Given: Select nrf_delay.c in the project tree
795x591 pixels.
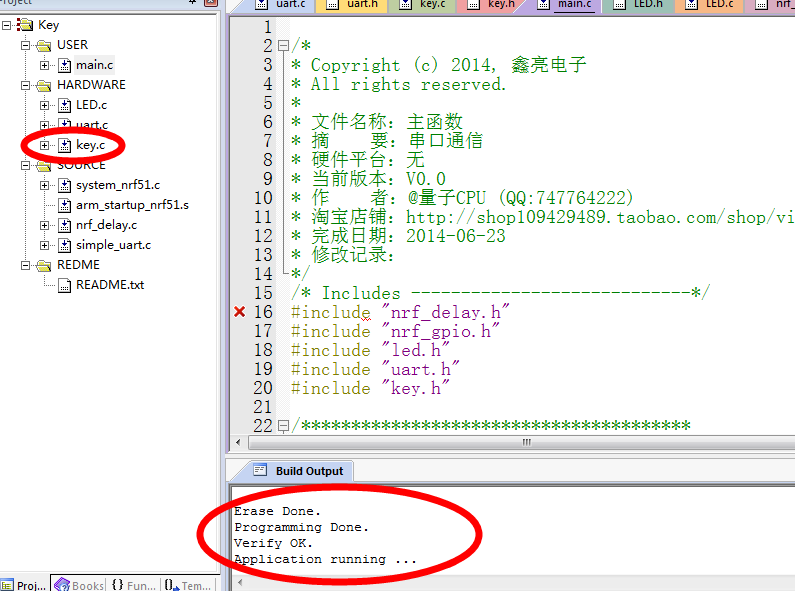Looking at the screenshot, I should click(106, 225).
